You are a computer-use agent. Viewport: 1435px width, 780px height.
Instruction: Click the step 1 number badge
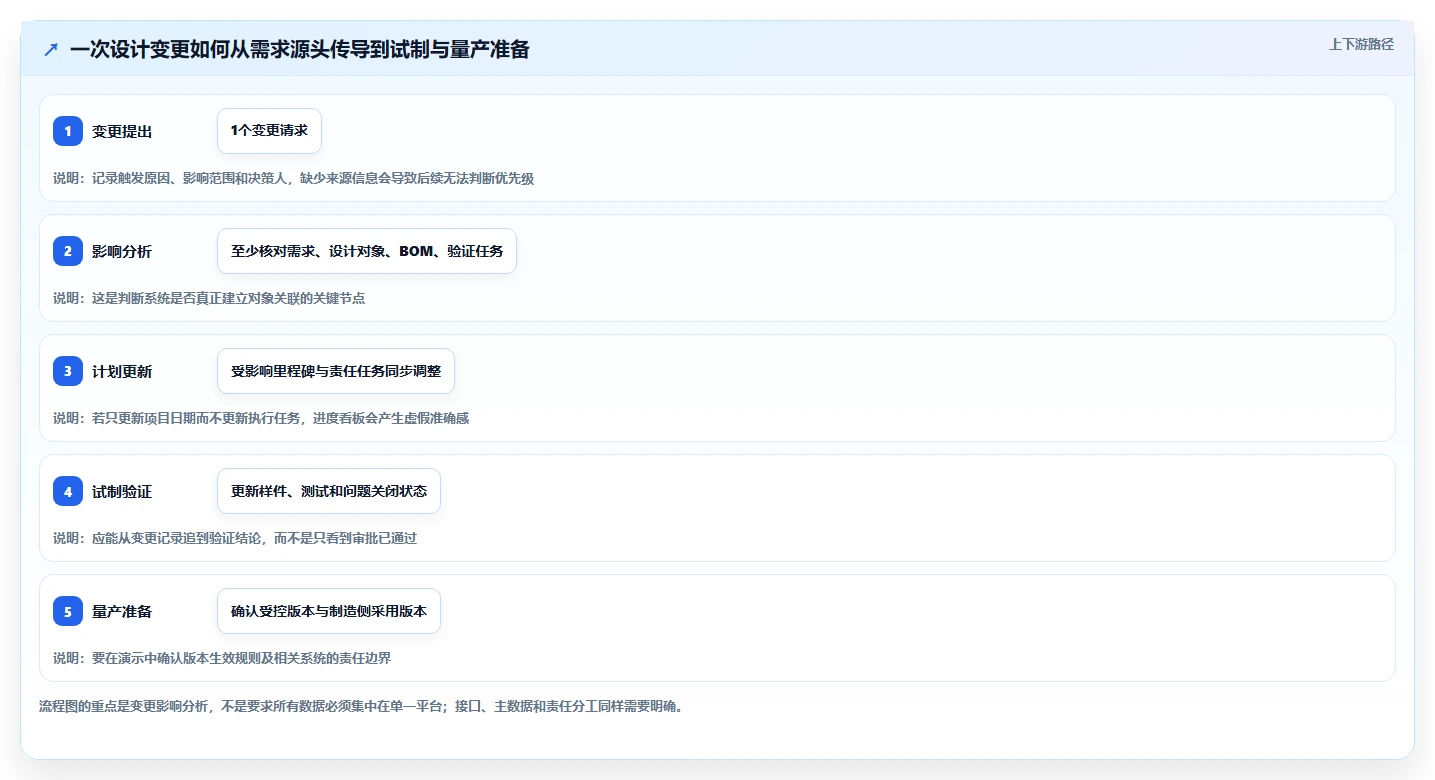coord(68,131)
